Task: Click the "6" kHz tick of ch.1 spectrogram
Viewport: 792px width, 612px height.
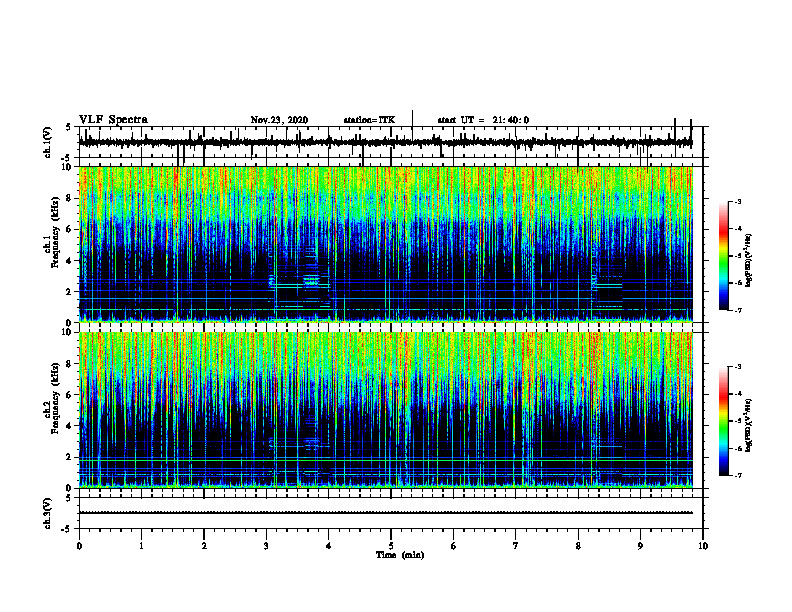Action: pos(71,229)
